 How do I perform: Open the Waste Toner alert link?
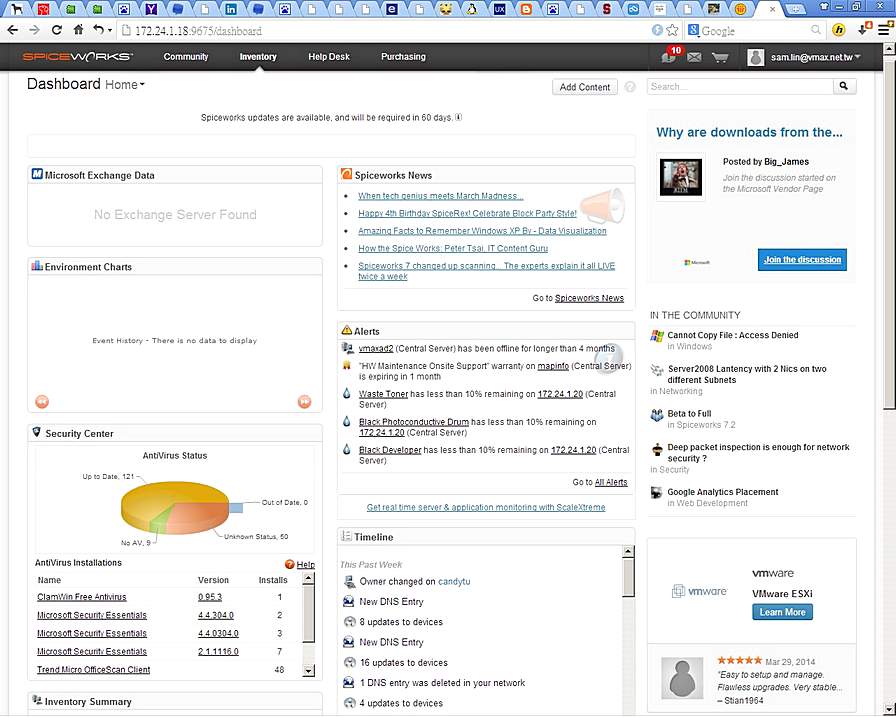coord(383,394)
